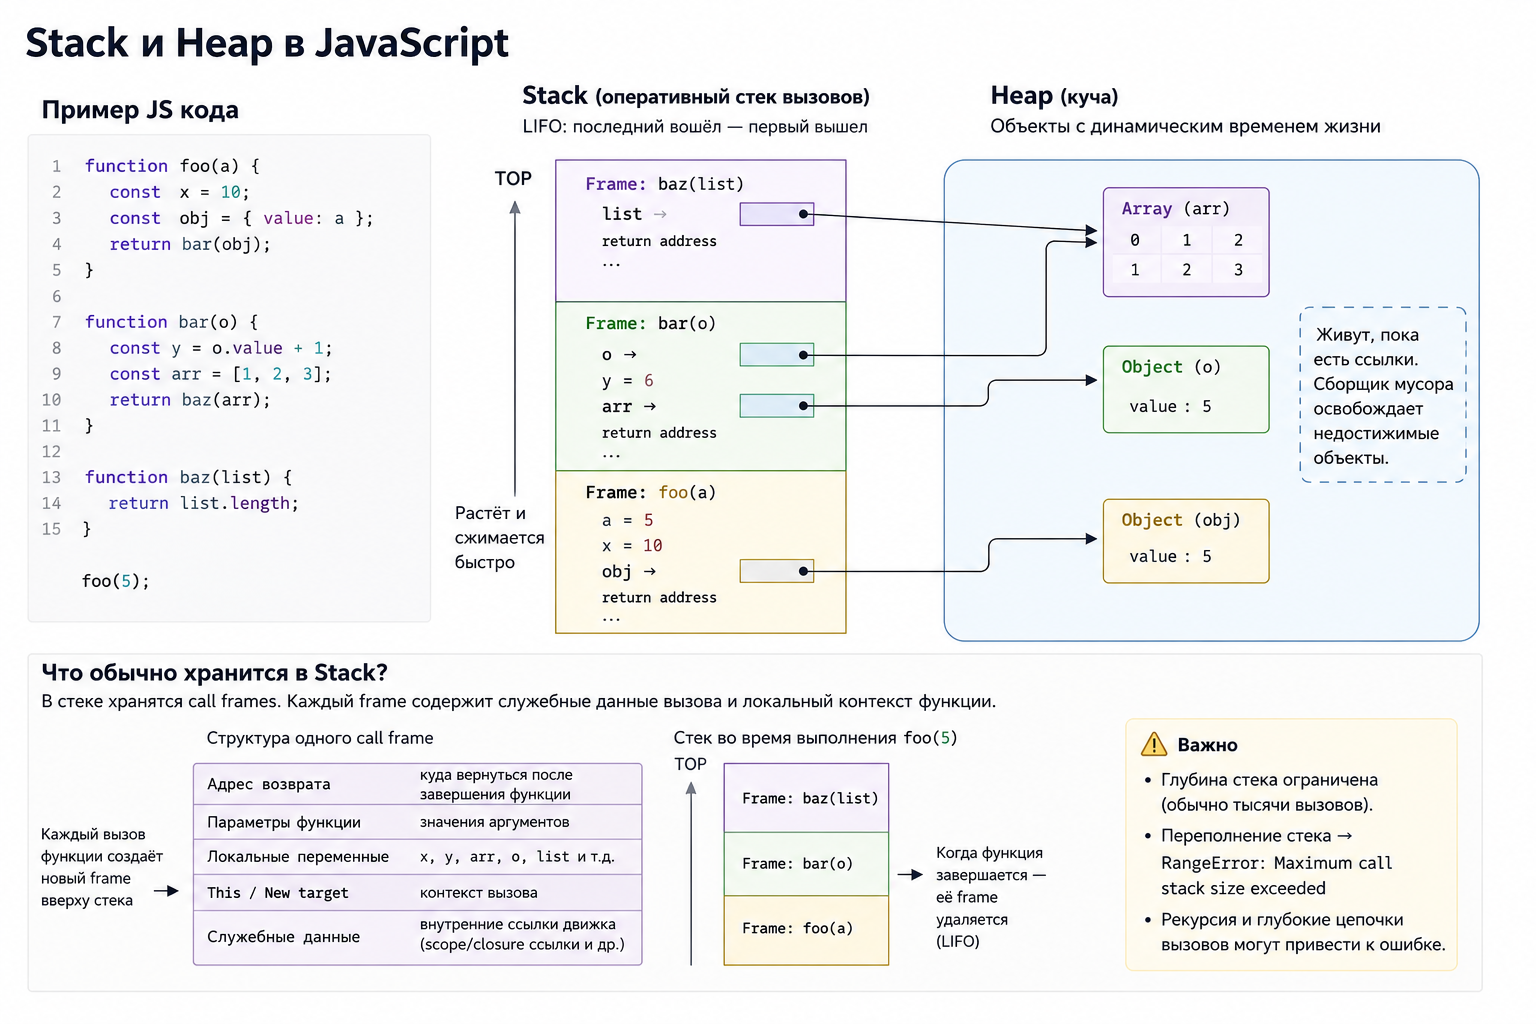Select the Object (o) heap box
The width and height of the screenshot is (1536, 1024).
(x=1186, y=389)
